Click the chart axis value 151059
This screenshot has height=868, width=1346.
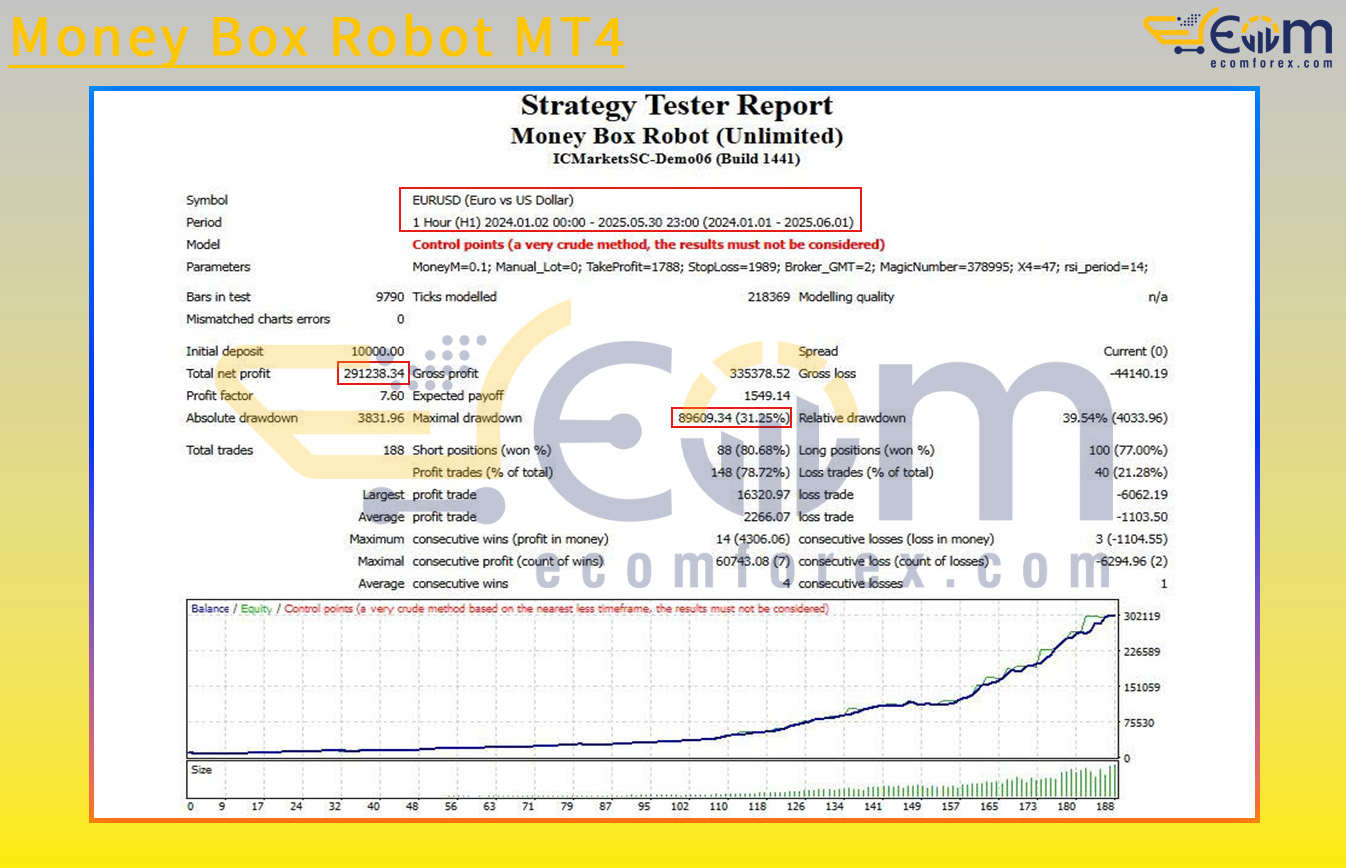pos(1141,687)
